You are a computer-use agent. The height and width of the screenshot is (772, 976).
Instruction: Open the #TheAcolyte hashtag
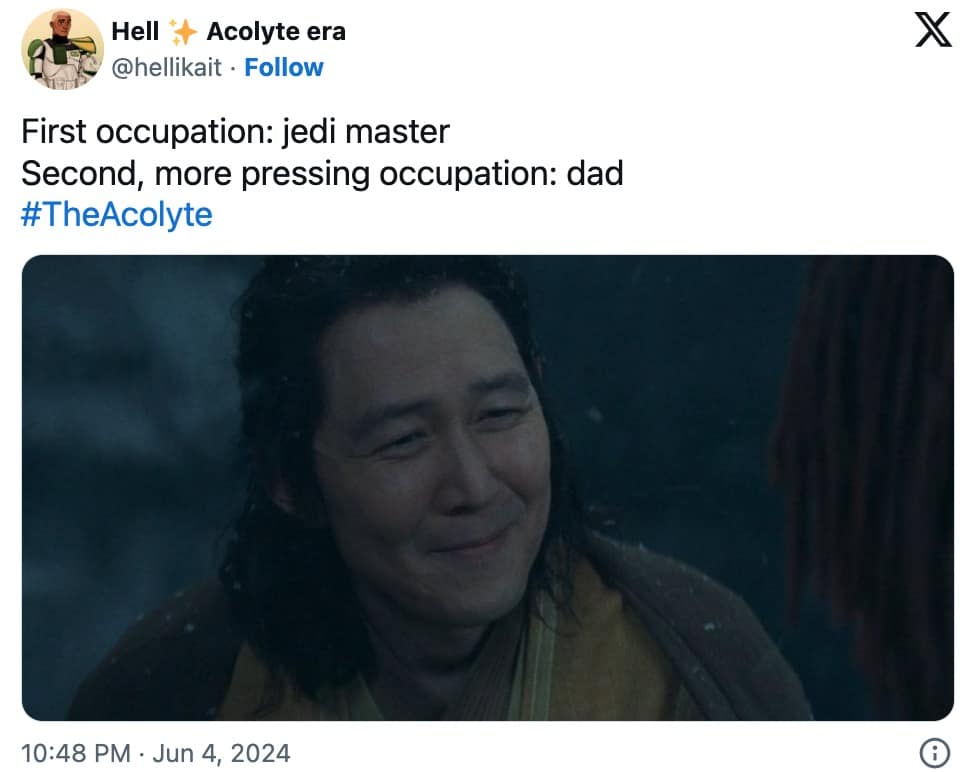(x=117, y=215)
